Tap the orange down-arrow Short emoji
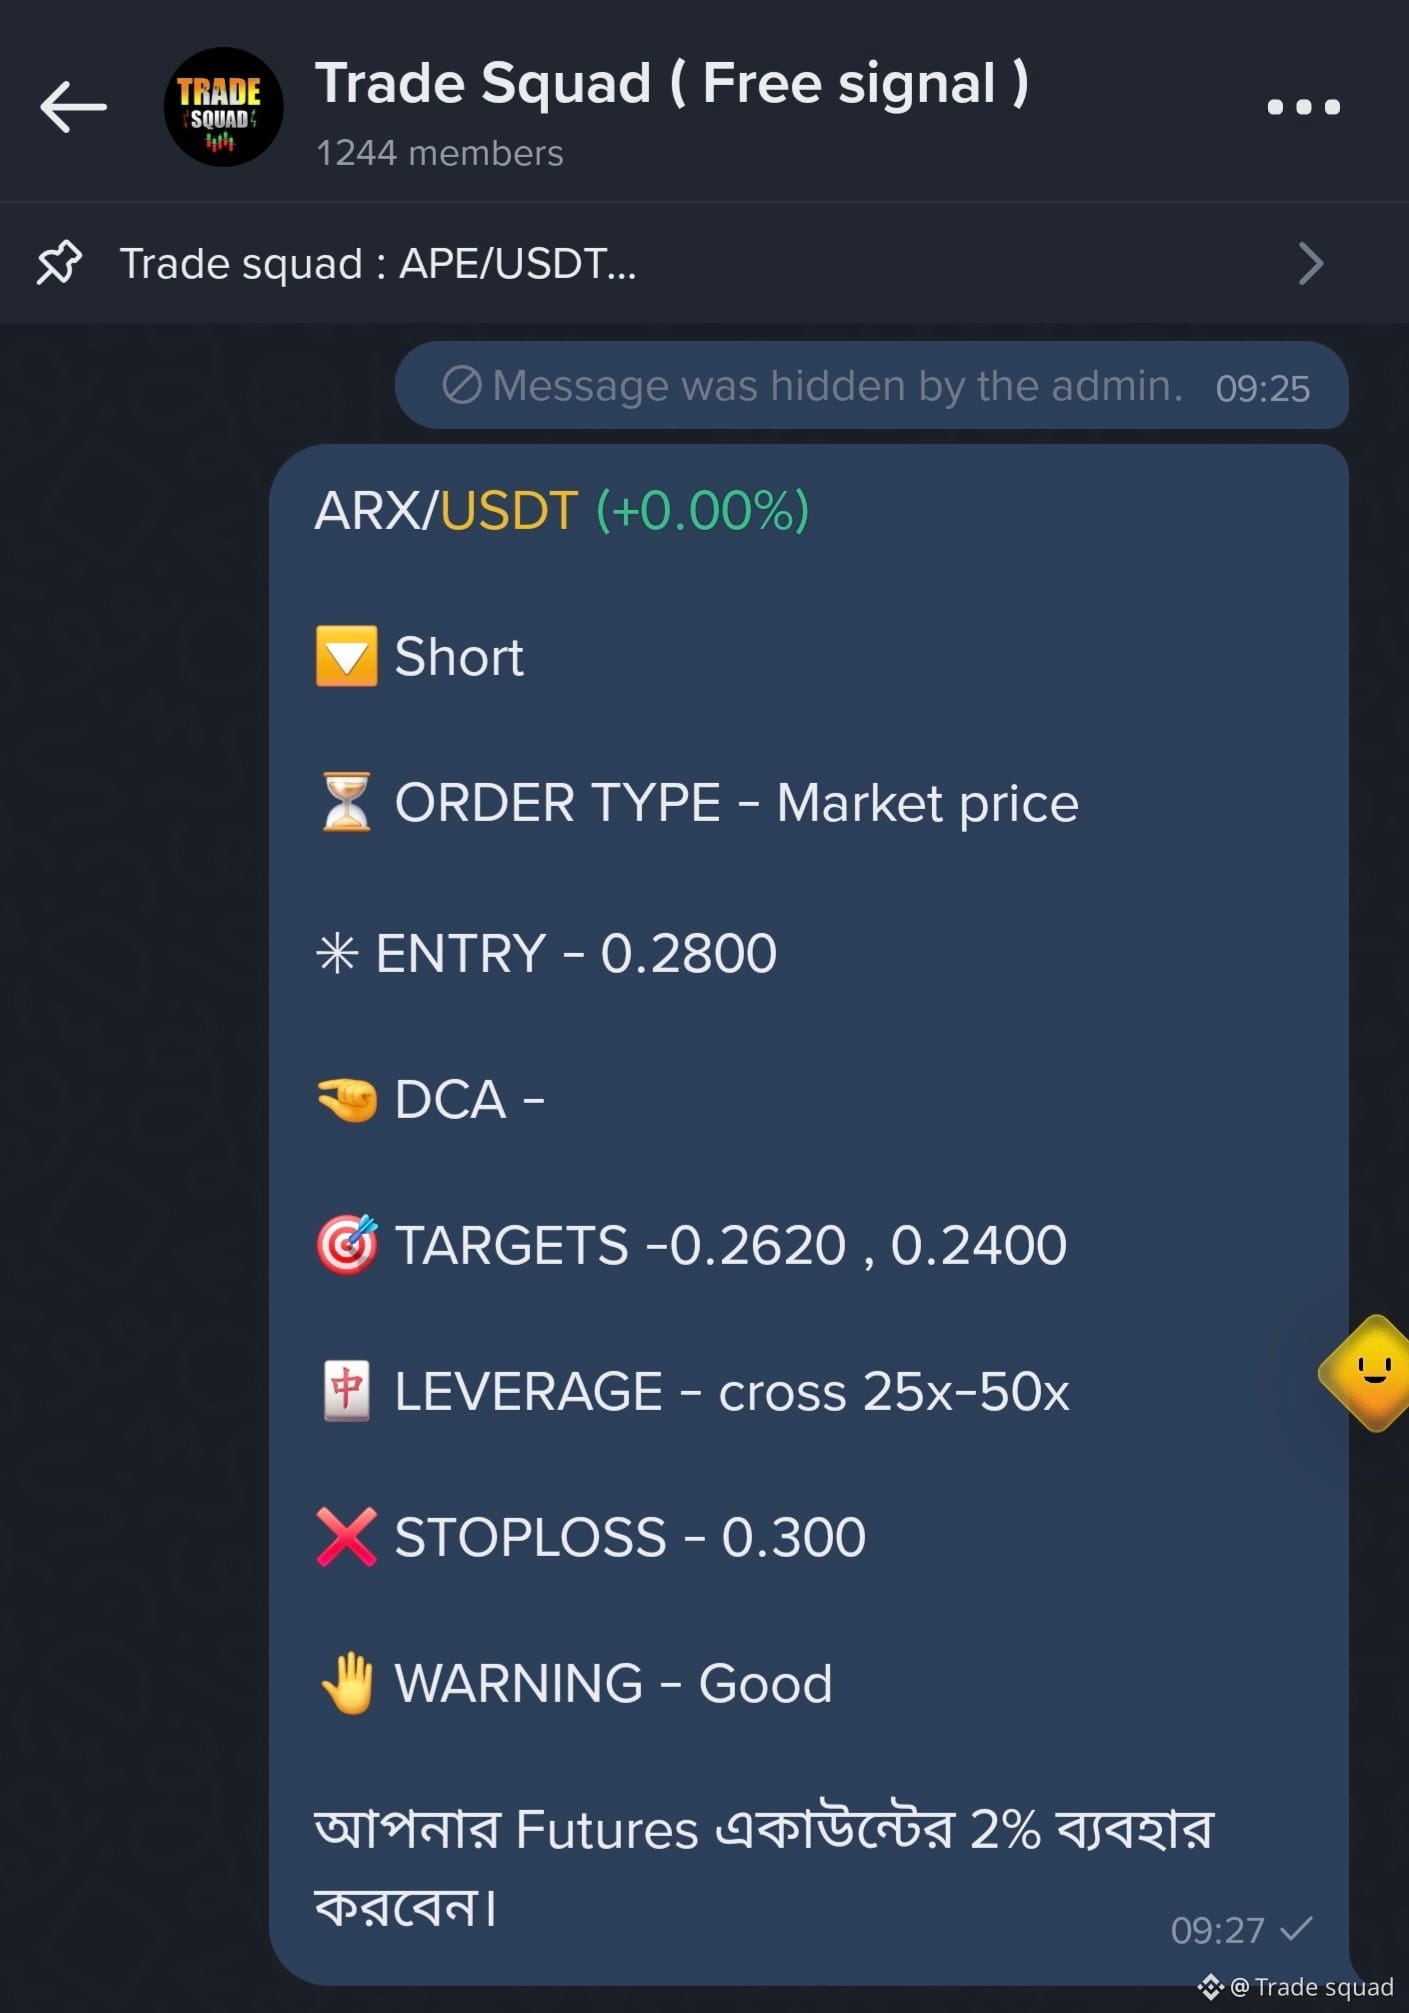The height and width of the screenshot is (2013, 1409). point(346,657)
